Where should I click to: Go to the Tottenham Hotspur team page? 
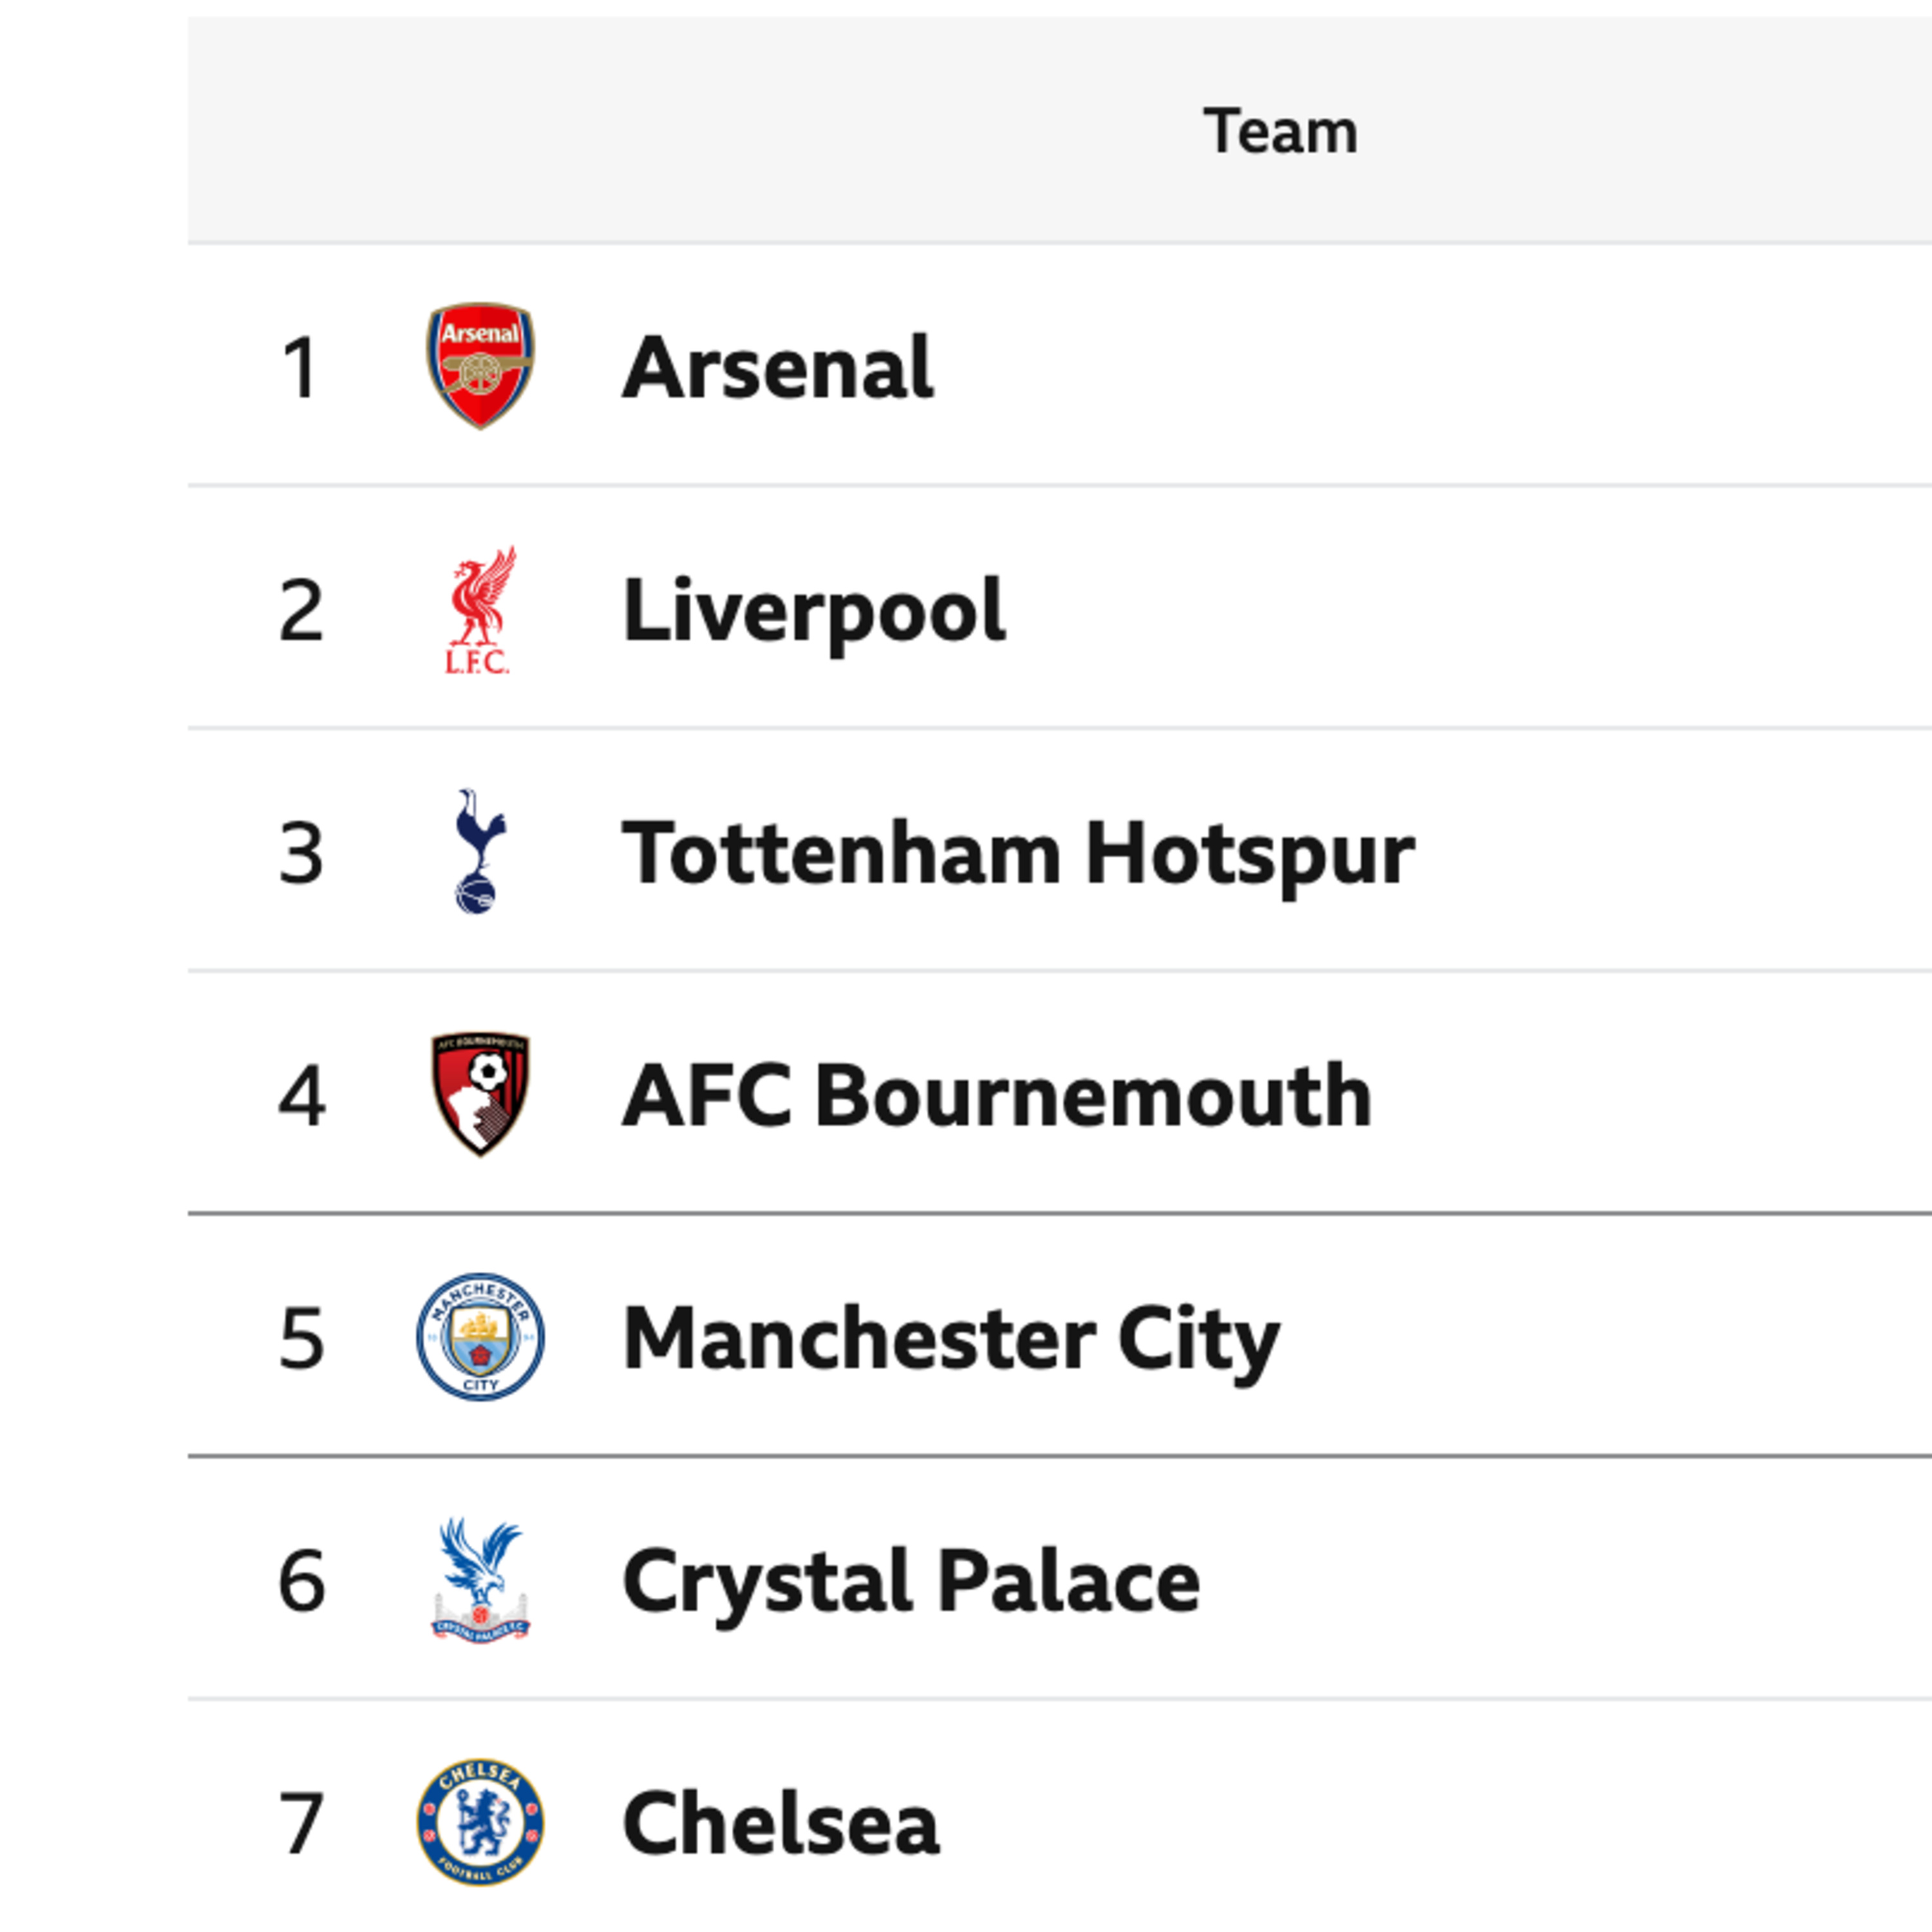pyautogui.click(x=1017, y=854)
